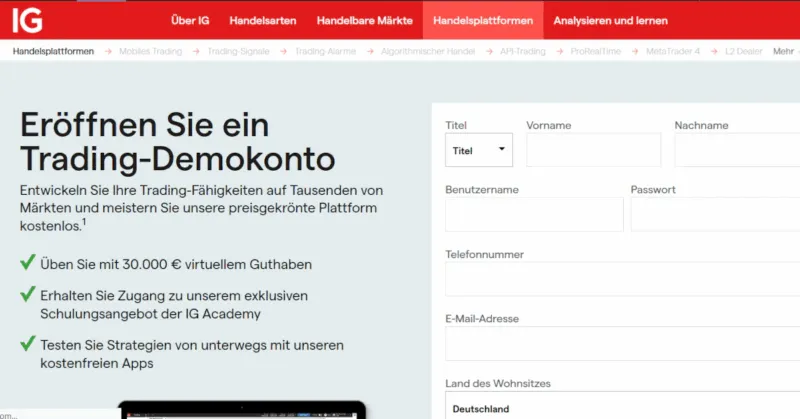
Task: Click the text 'kostenfreien Apps'
Action: tap(97, 363)
